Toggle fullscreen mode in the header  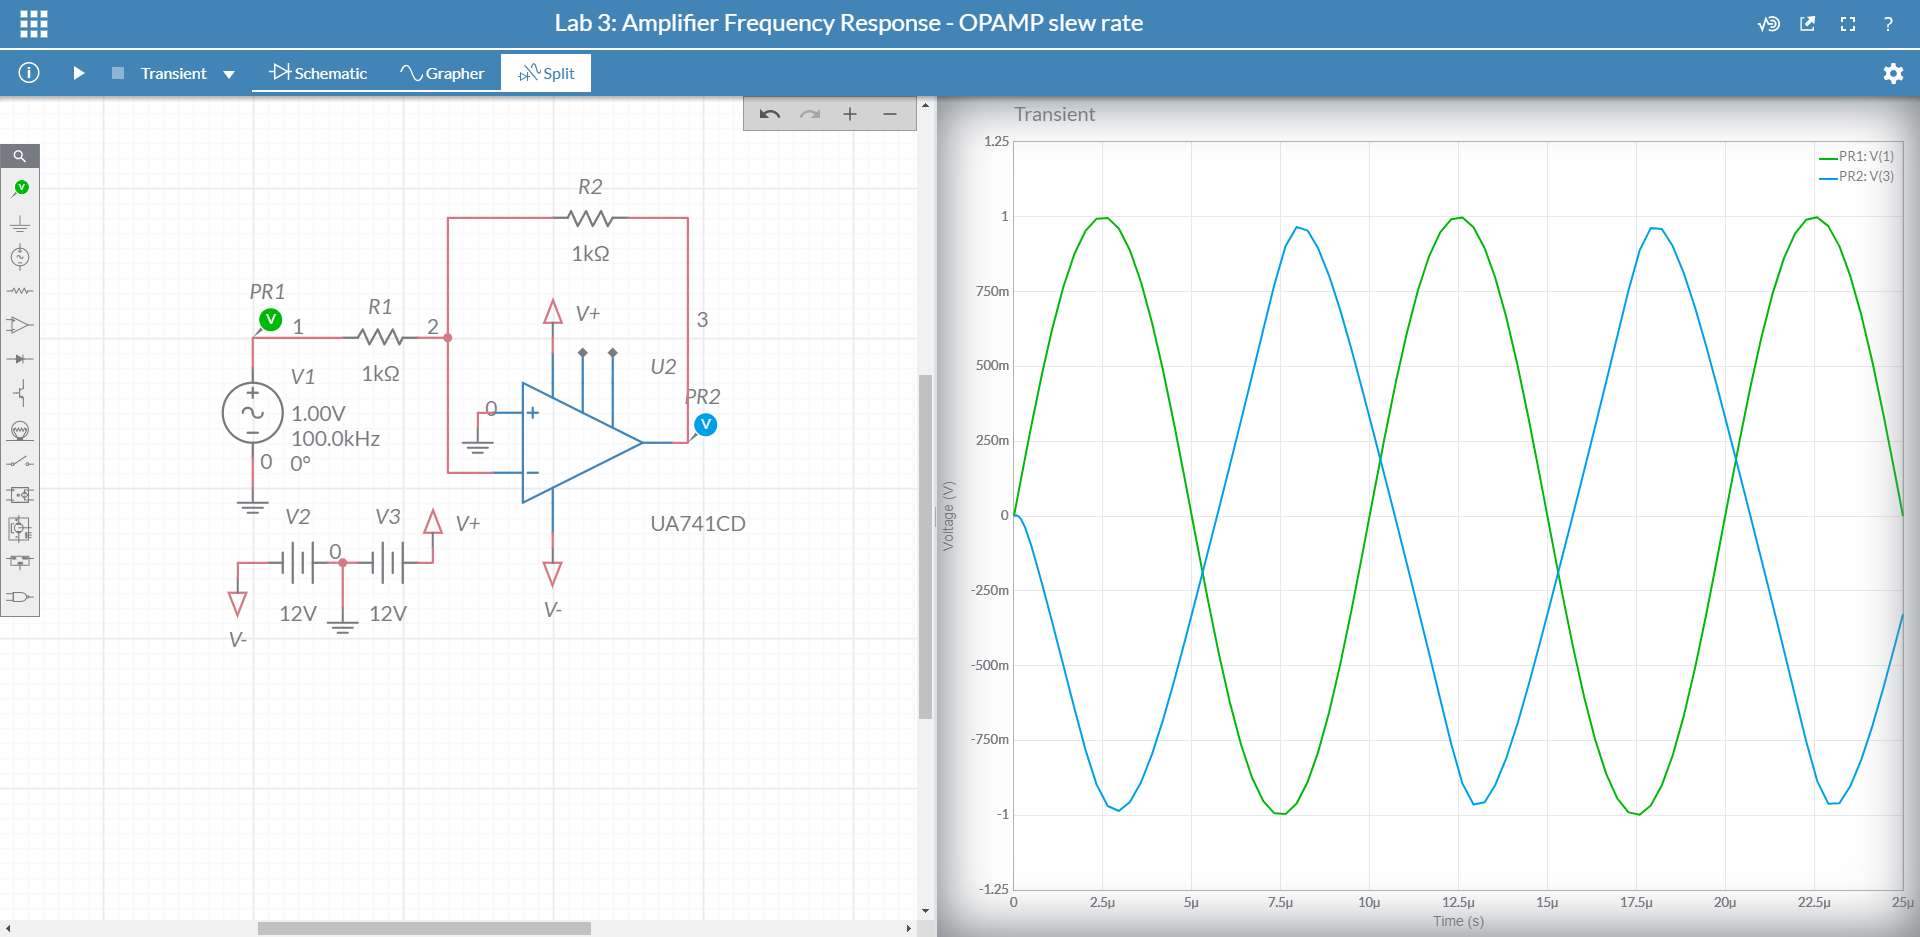1848,24
